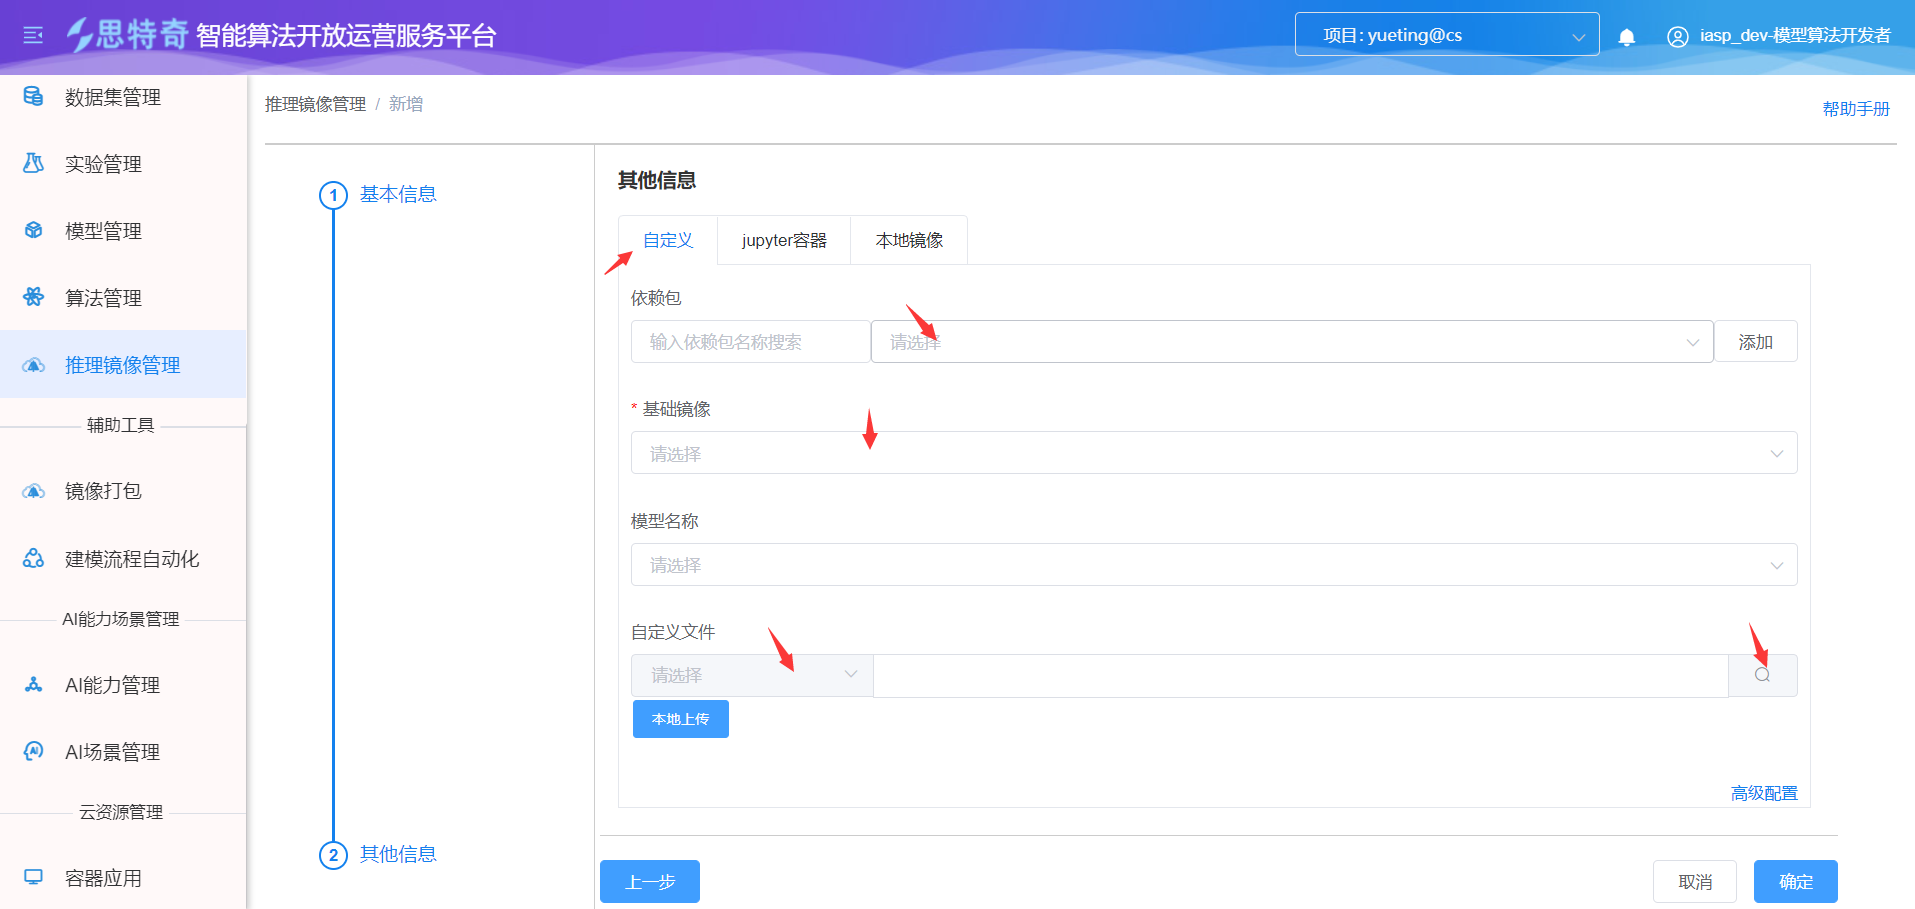Click the search icon in 自定义文件 row
This screenshot has width=1915, height=909.
pos(1762,675)
